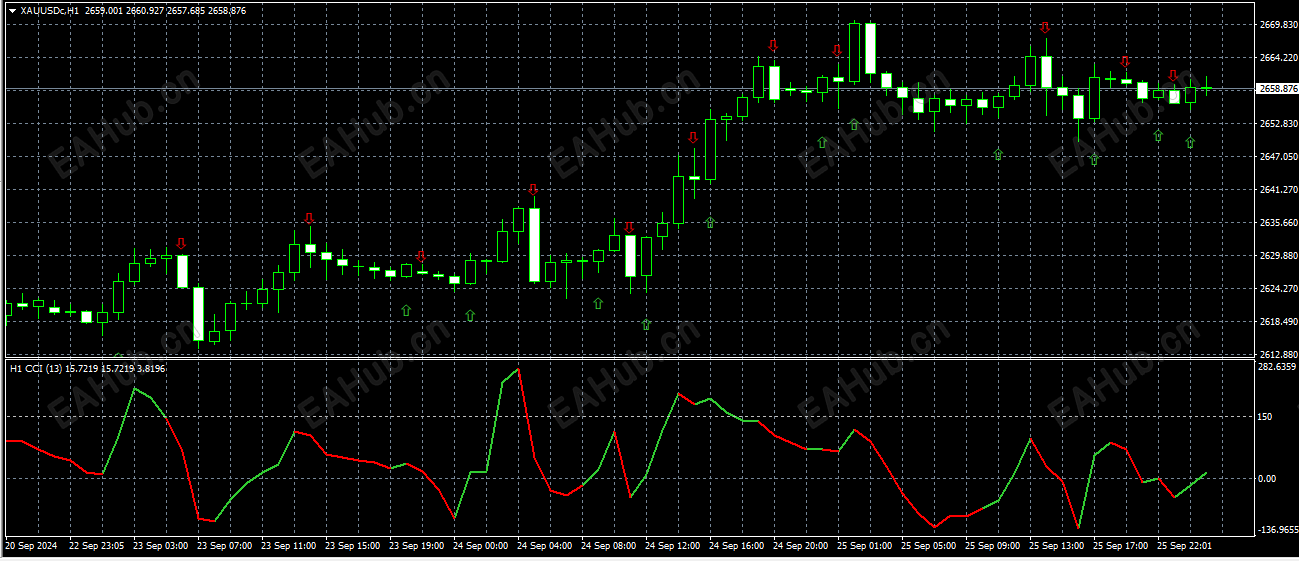Viewport: 1299px width, 561px height.
Task: Click the 24 Sep 08:00 time label
Action: [608, 546]
